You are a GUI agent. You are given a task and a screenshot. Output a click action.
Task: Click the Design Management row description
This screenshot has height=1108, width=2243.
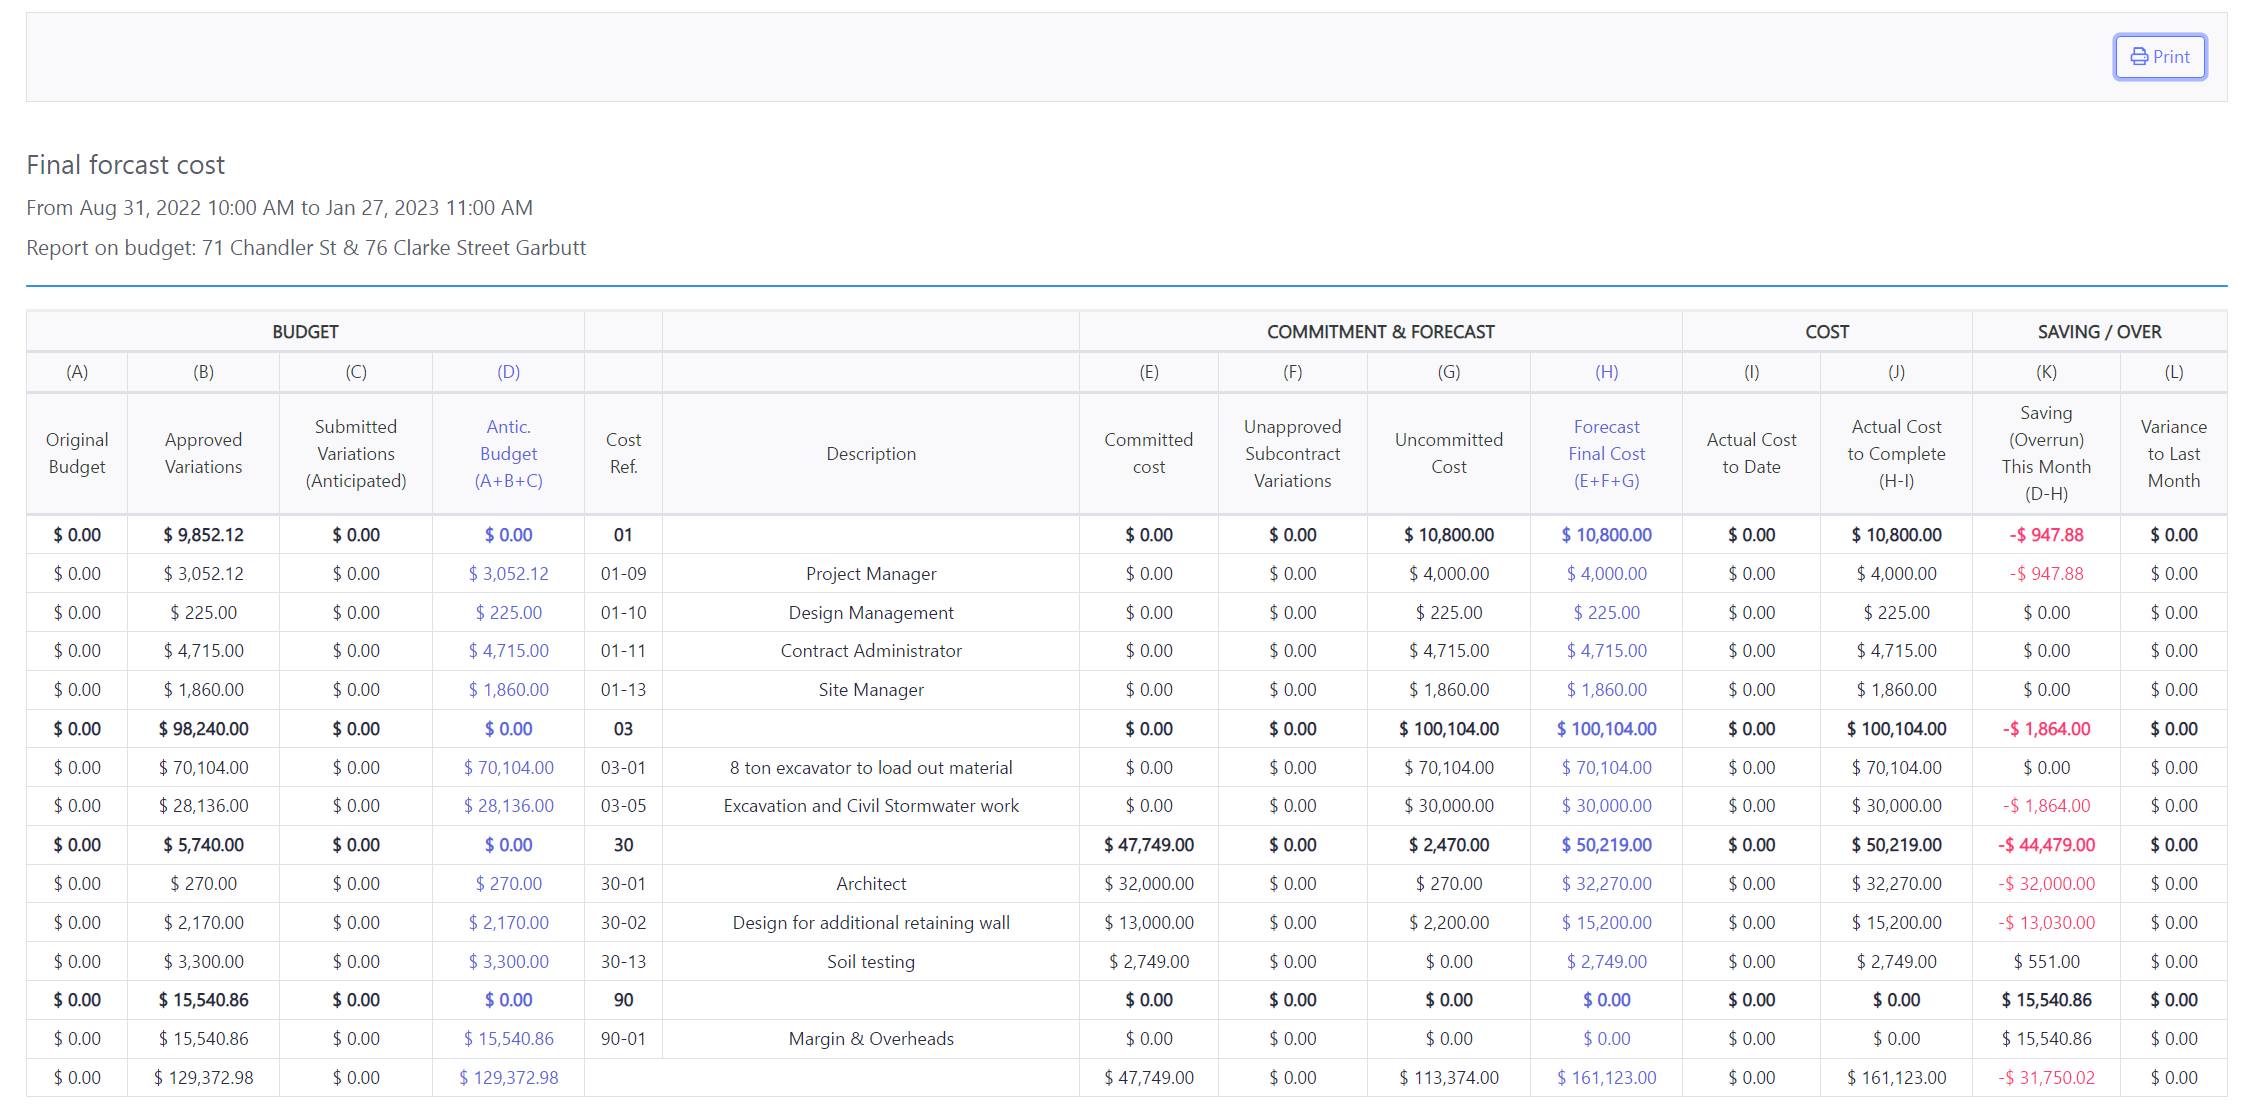pyautogui.click(x=870, y=613)
